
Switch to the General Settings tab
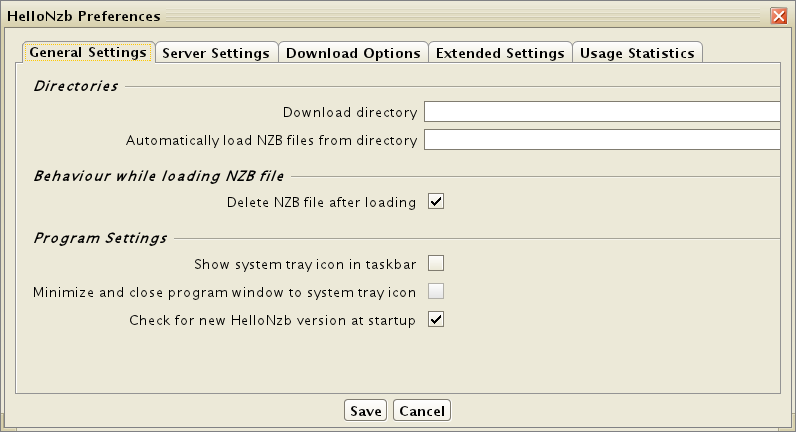(88, 52)
